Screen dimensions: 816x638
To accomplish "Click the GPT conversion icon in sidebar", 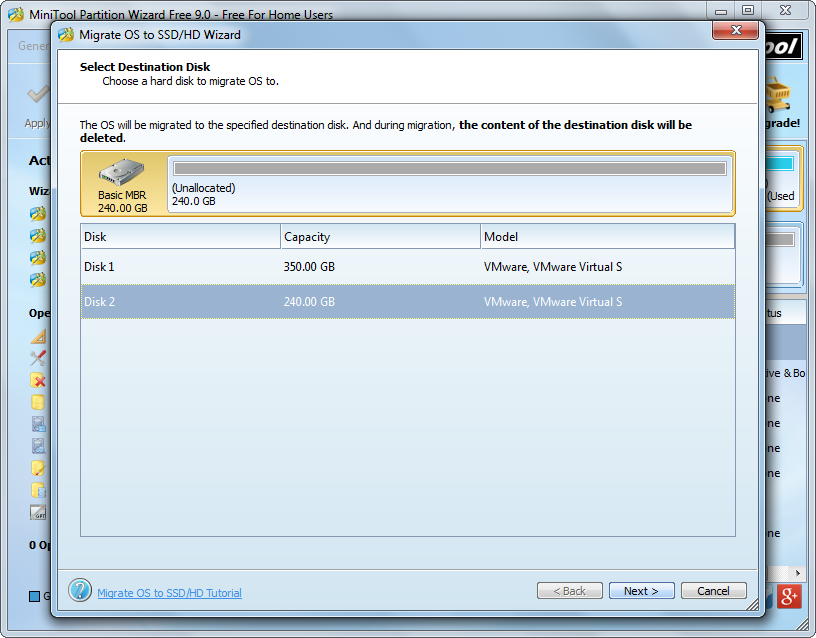I will 38,512.
